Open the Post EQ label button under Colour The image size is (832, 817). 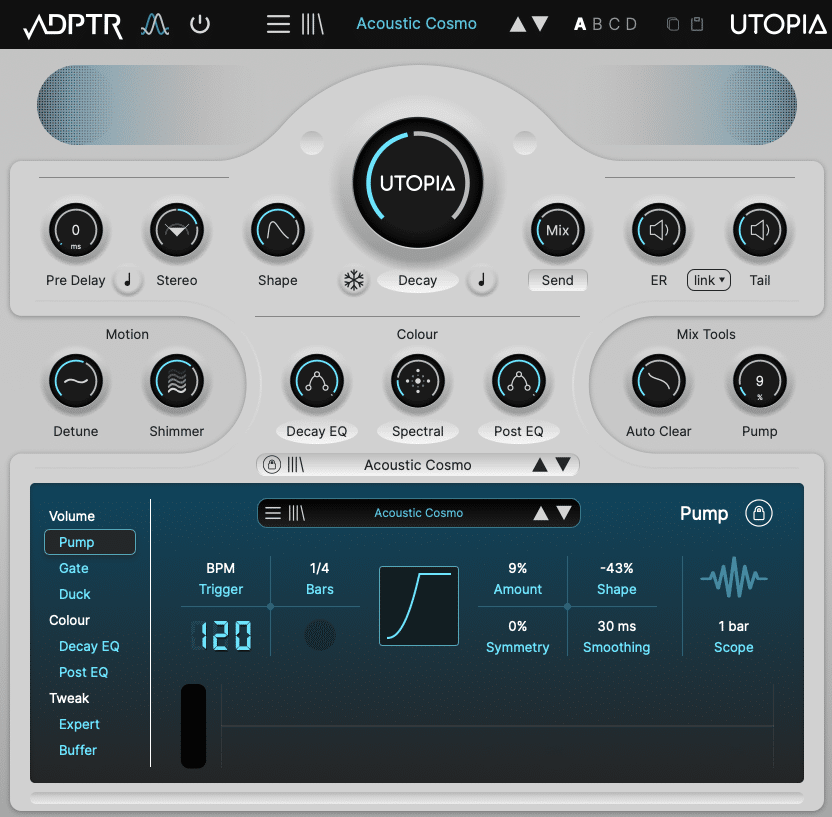click(x=518, y=431)
